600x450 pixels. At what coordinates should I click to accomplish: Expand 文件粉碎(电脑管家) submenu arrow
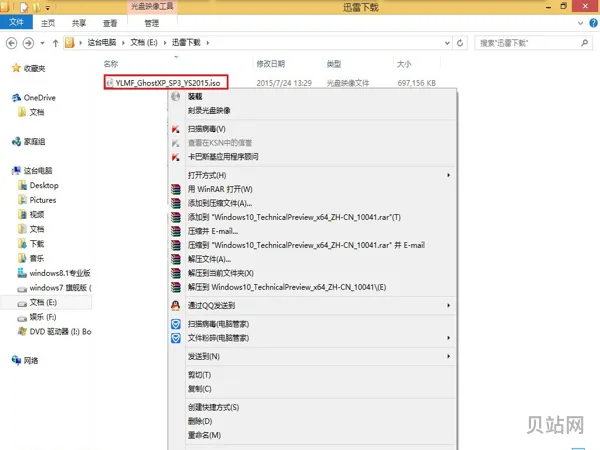[448, 338]
